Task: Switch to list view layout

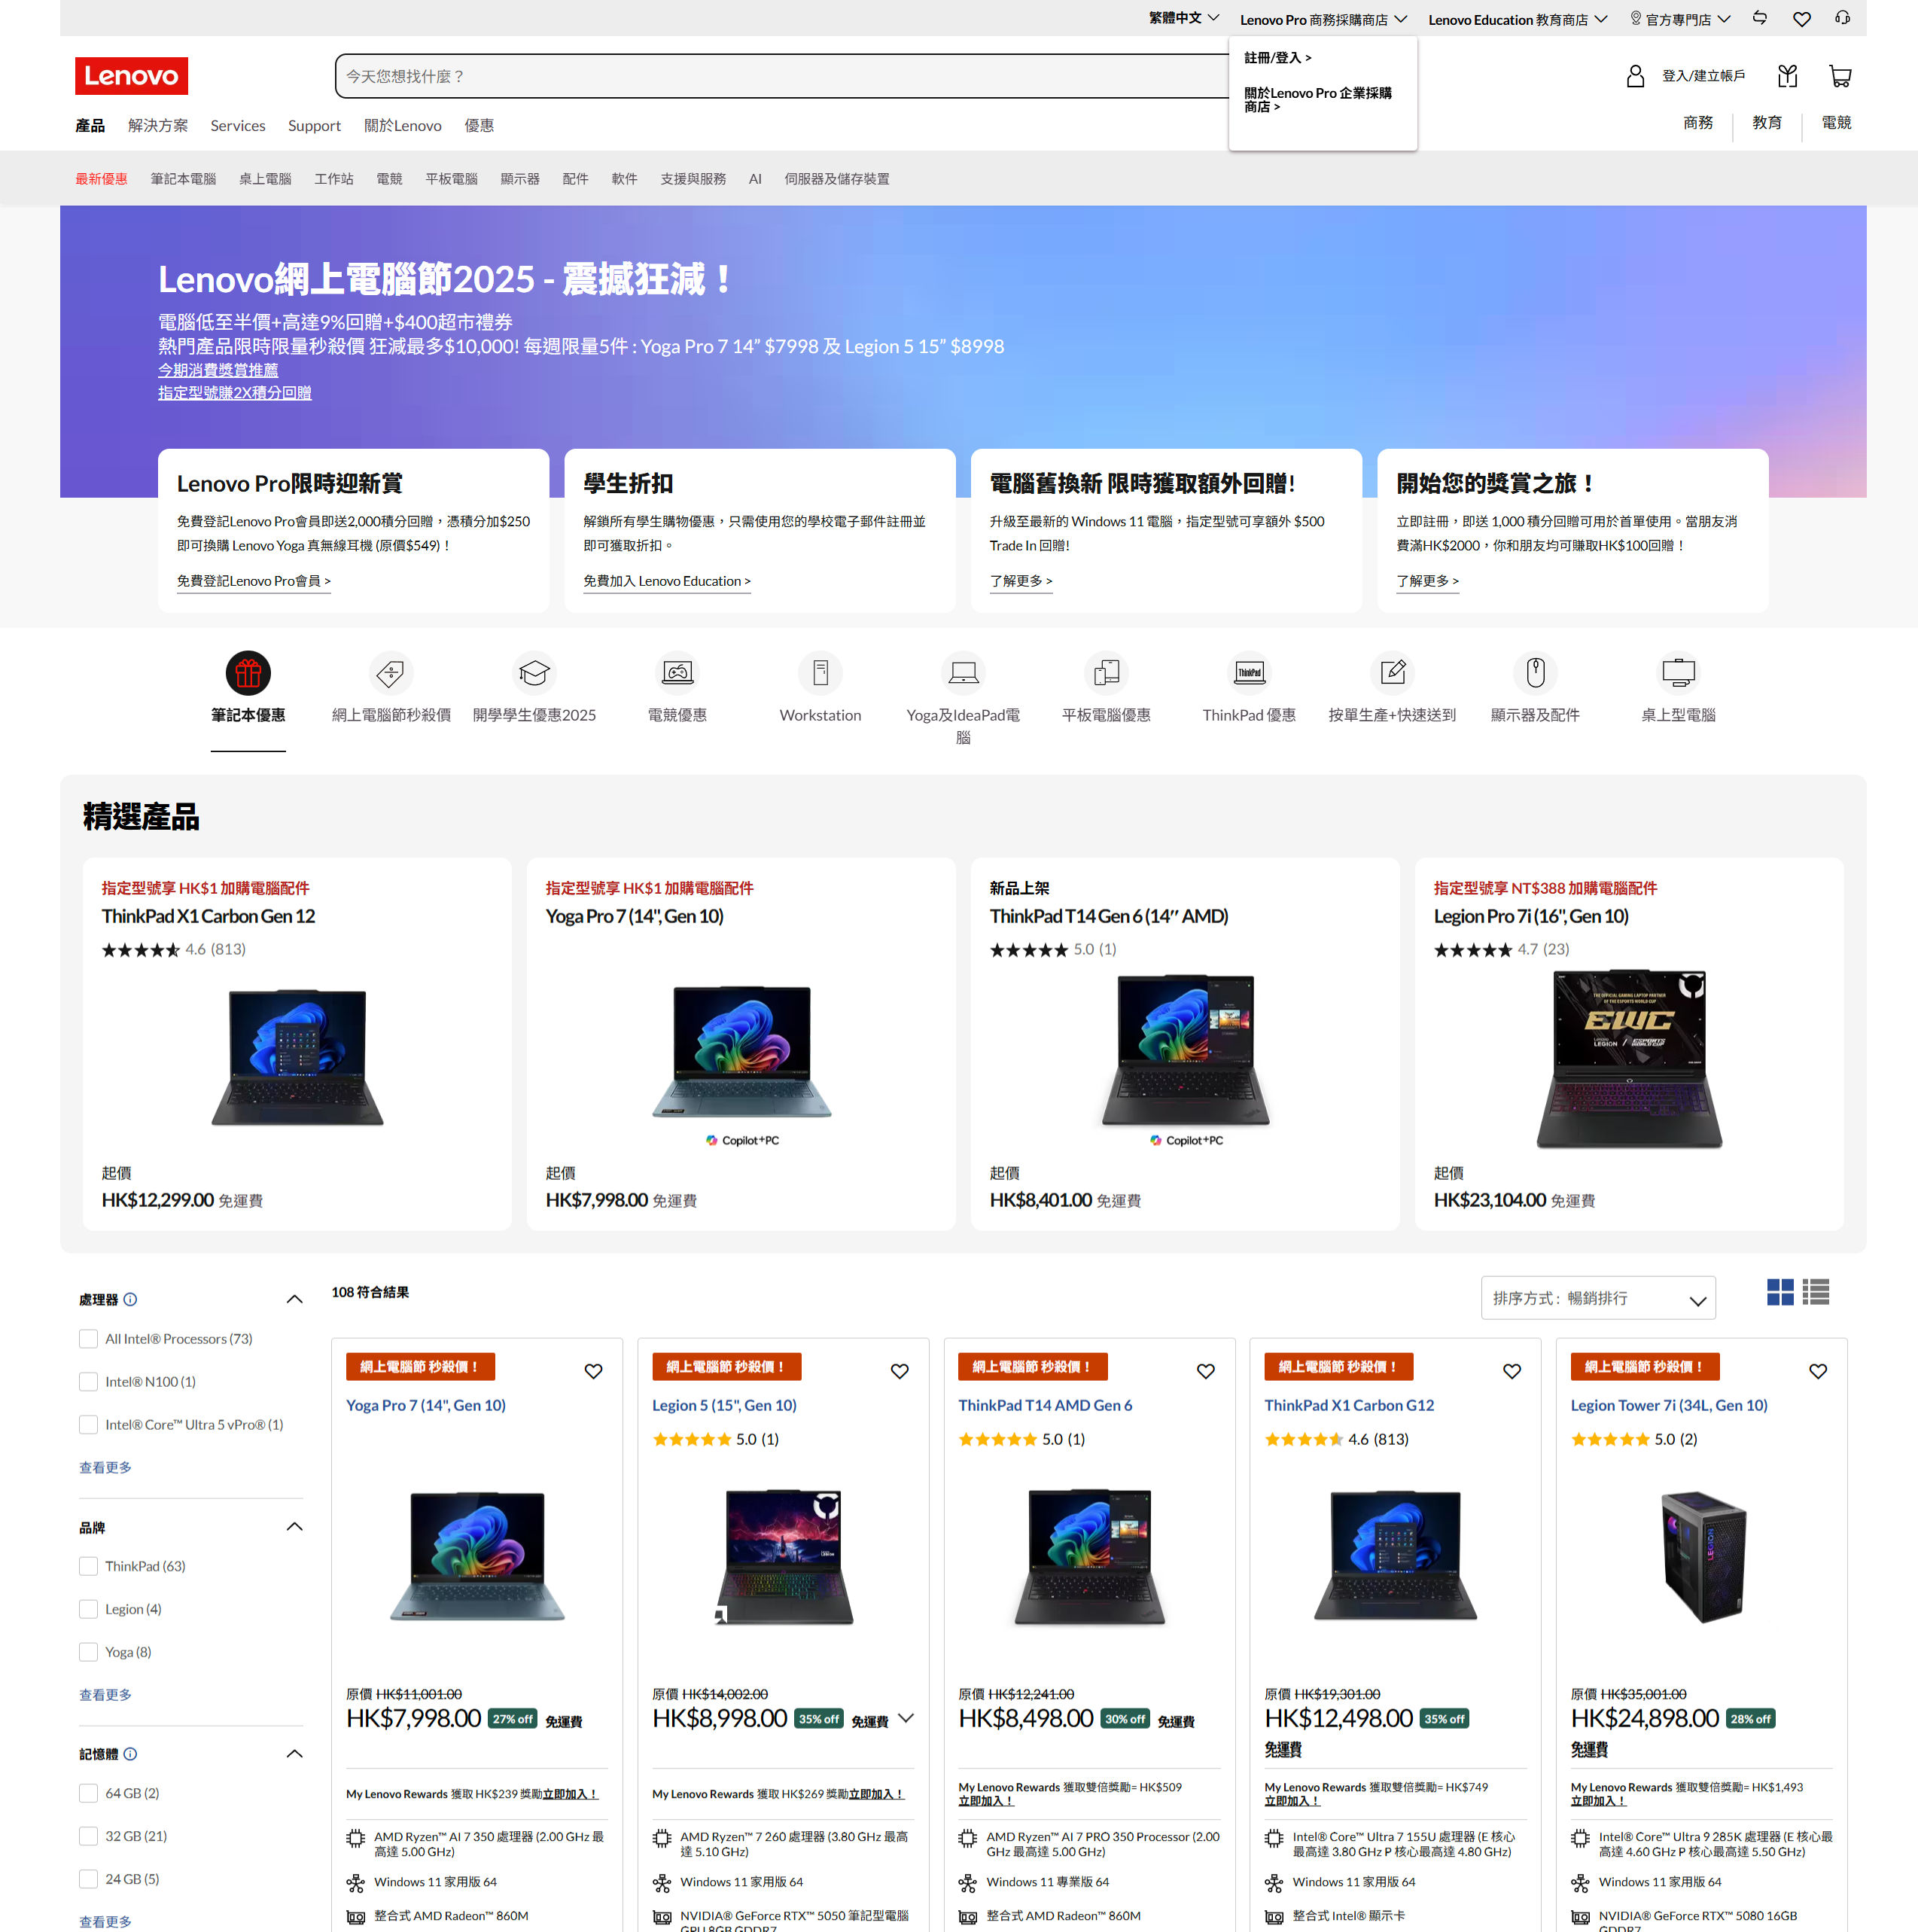Action: tap(1816, 1292)
